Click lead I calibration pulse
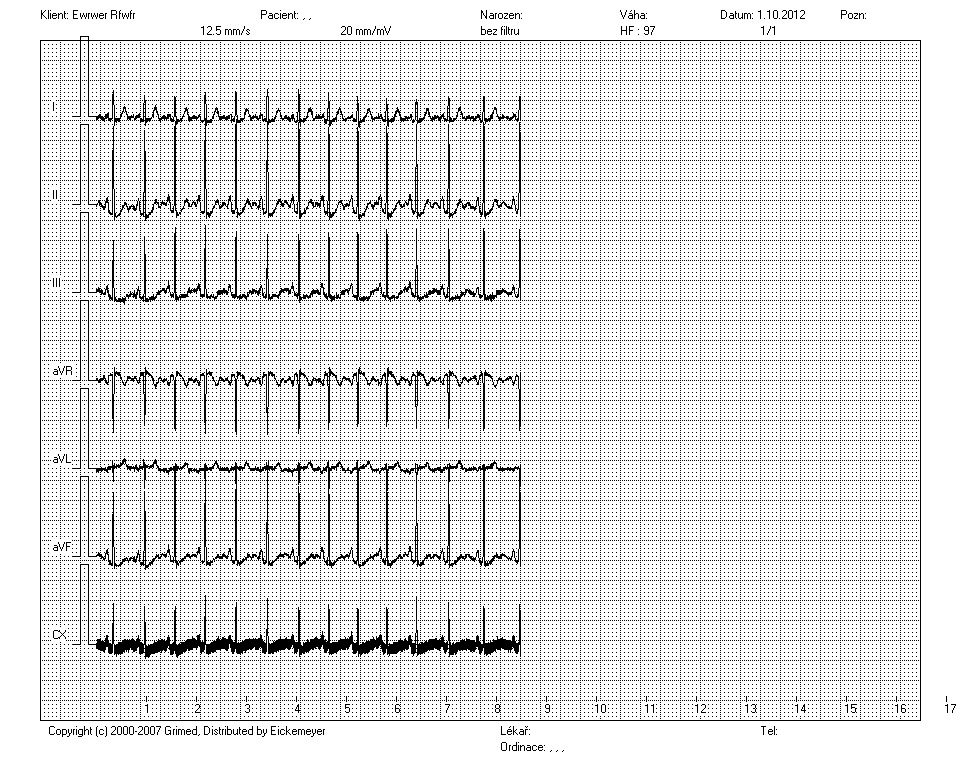This screenshot has width=960, height=760. click(x=84, y=77)
